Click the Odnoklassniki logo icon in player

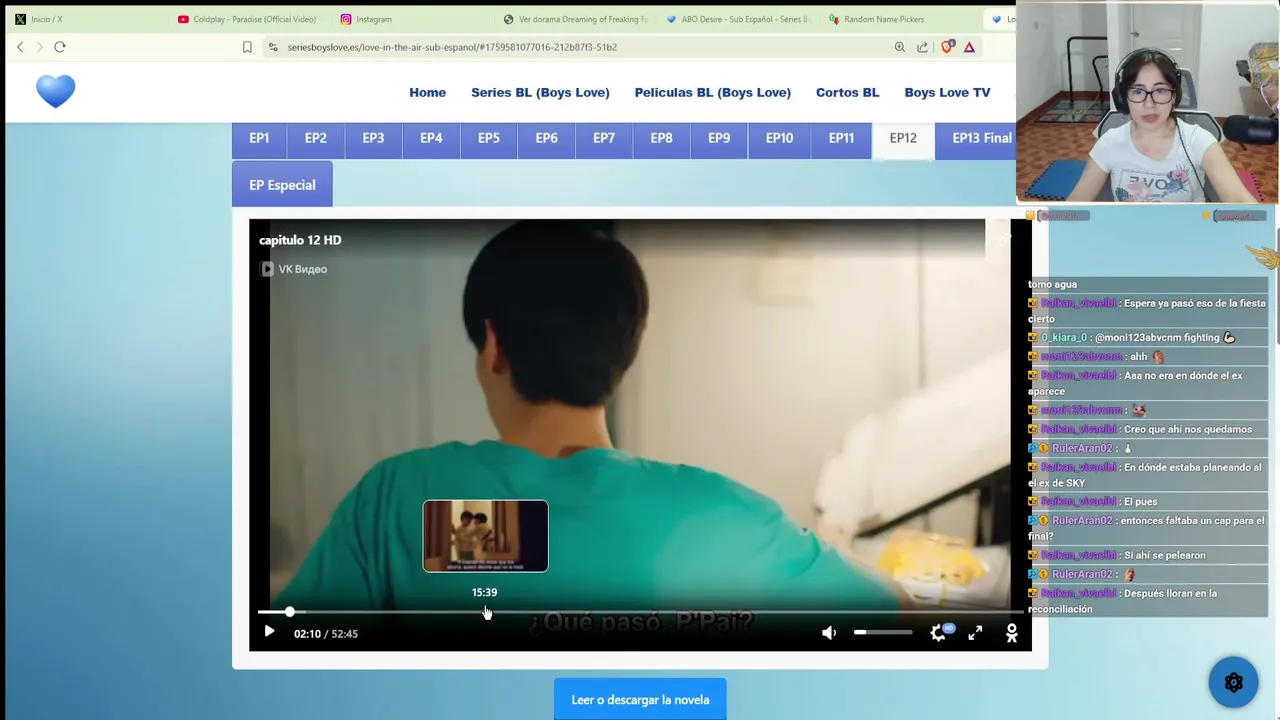point(1012,633)
